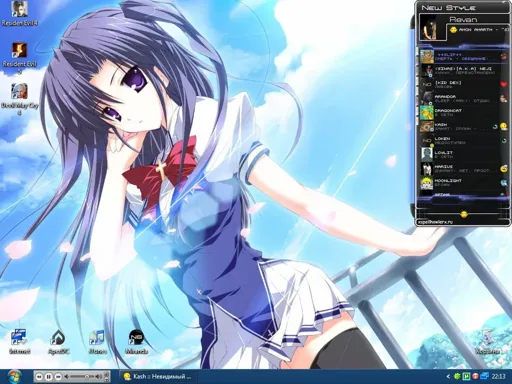Click Moonlight's avatar thumbnail
Screen dimensions: 512x384
[426, 183]
